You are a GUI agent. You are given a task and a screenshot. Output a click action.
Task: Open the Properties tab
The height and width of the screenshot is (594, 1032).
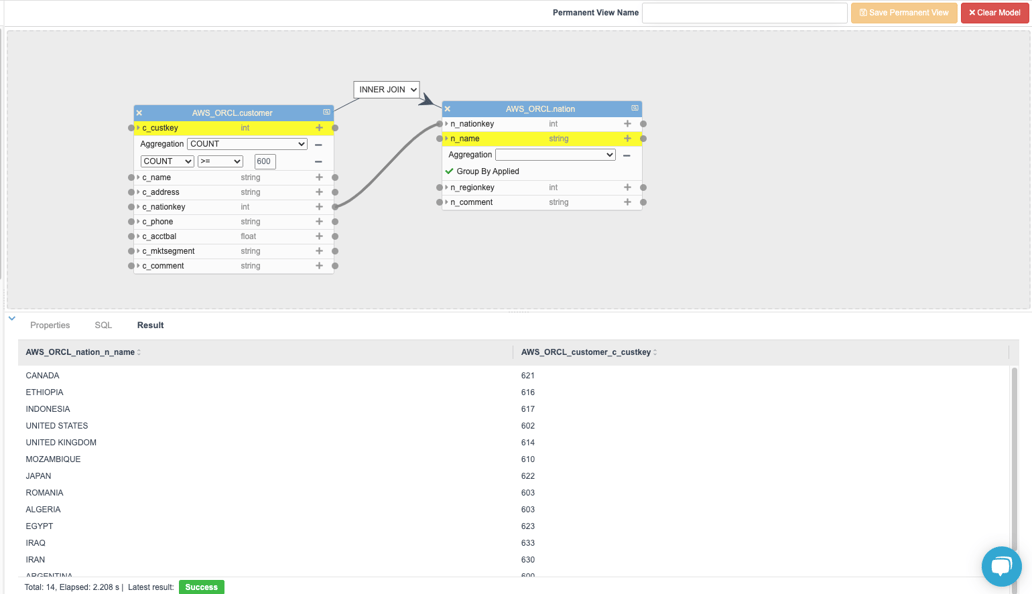point(50,325)
